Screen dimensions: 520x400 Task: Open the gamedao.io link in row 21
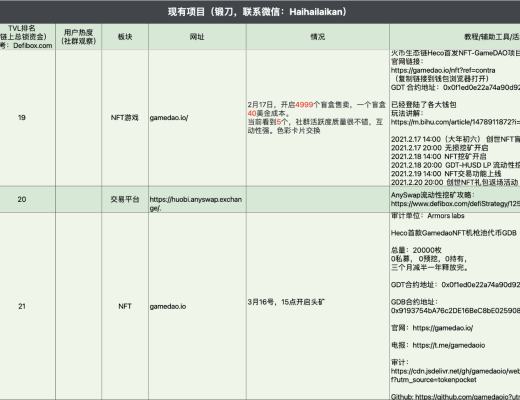(168, 306)
